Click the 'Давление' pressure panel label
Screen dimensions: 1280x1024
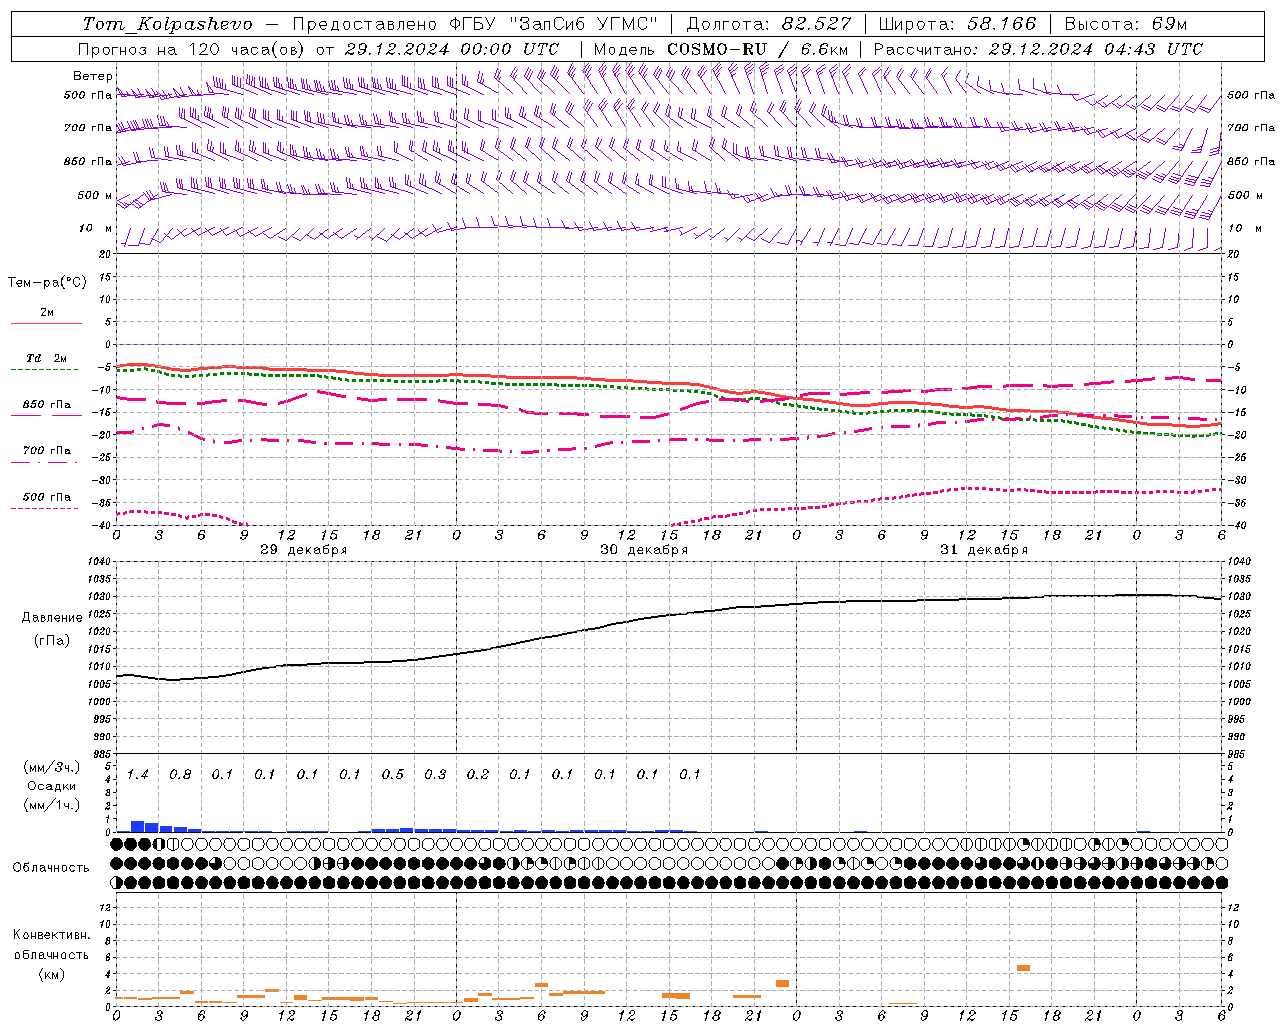[52, 618]
